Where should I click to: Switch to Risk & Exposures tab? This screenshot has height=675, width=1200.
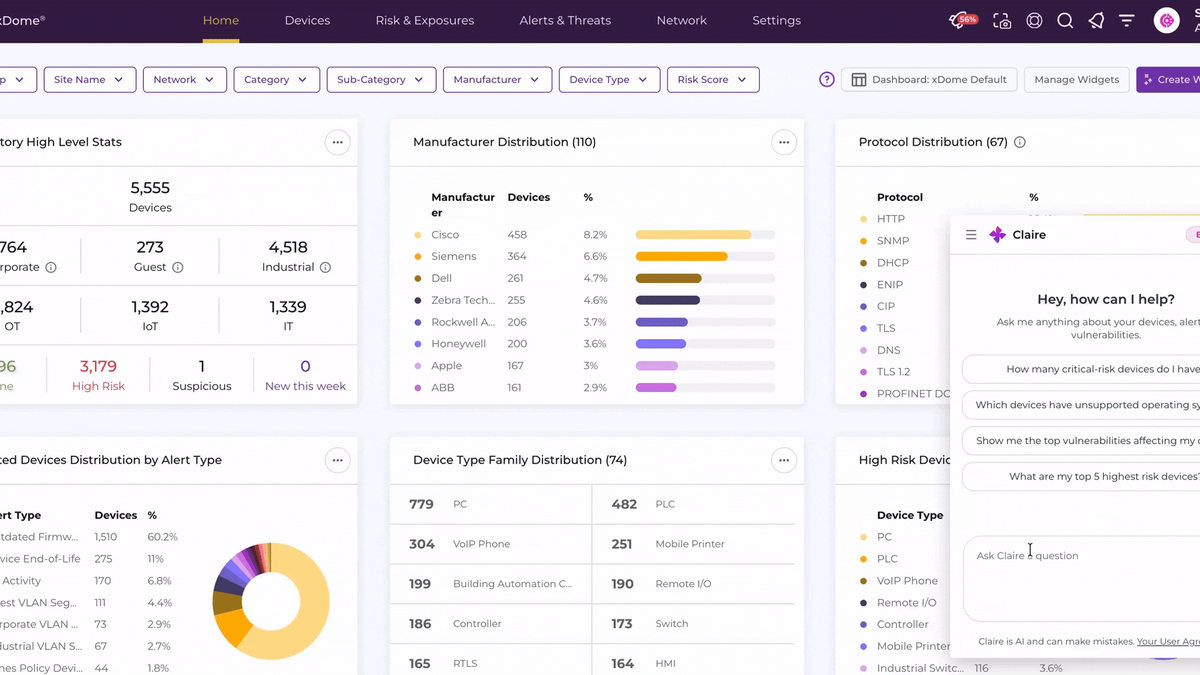point(425,20)
